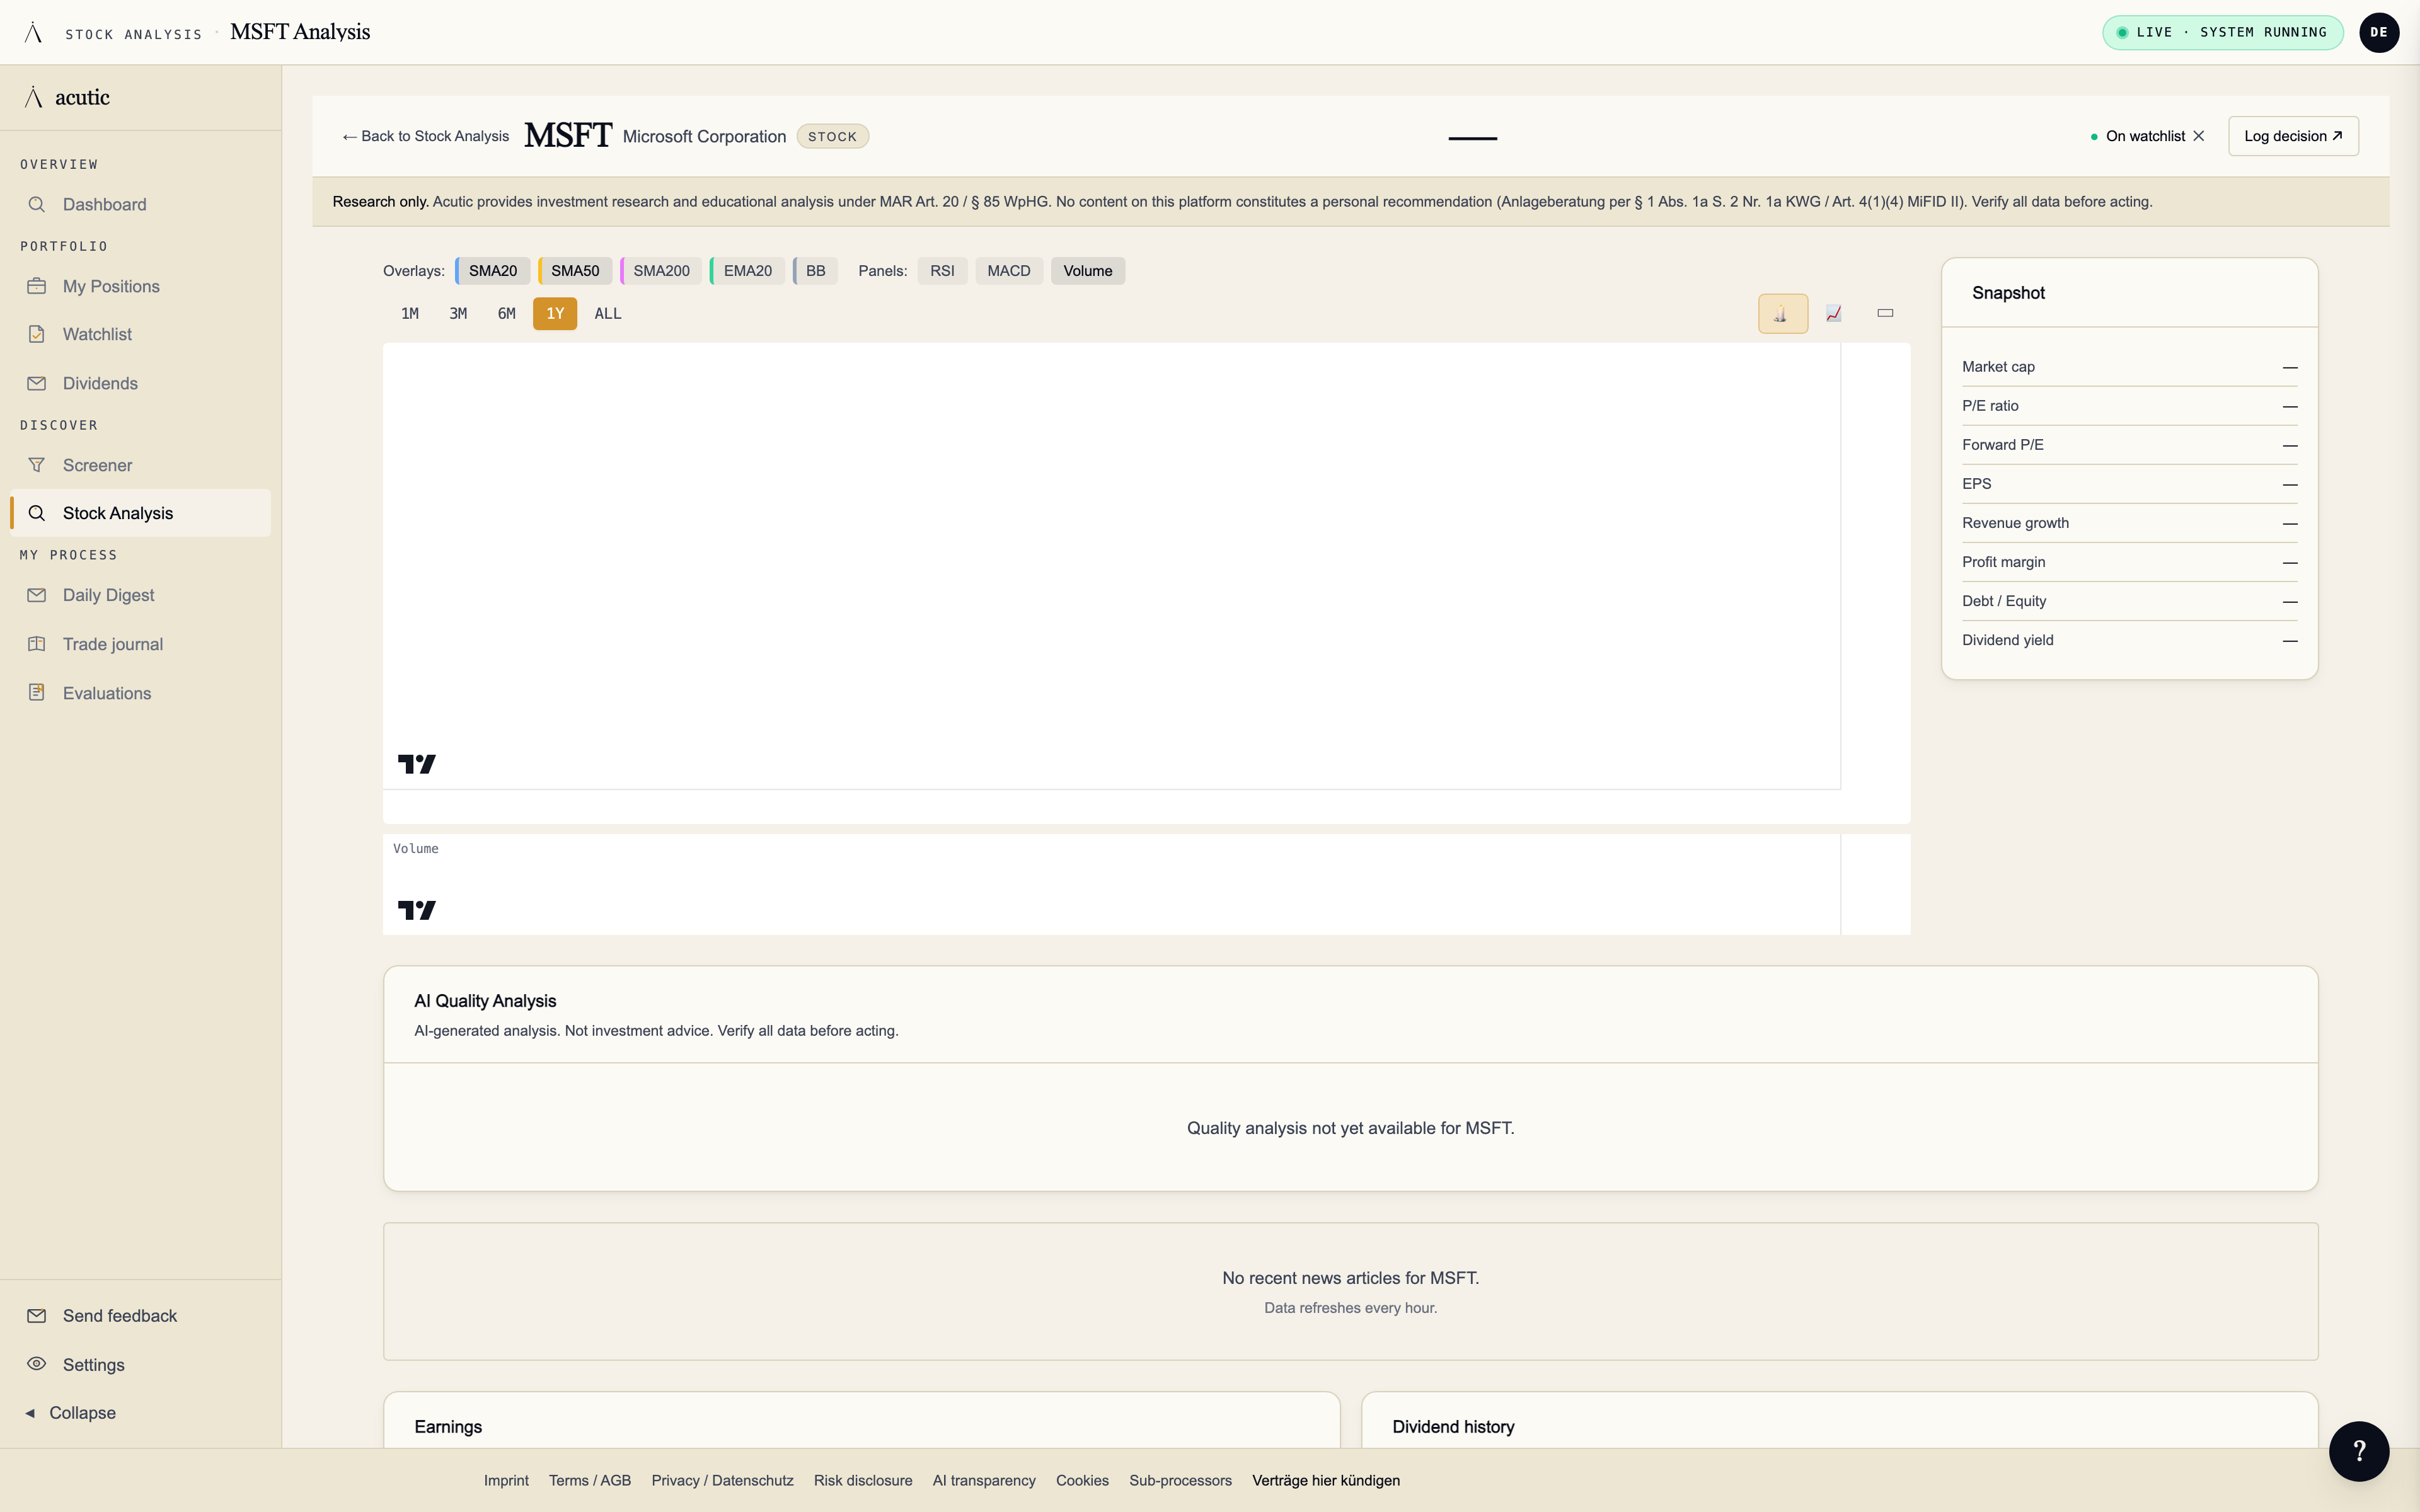Open the Evaluations page
The width and height of the screenshot is (2420, 1512).
(x=140, y=693)
